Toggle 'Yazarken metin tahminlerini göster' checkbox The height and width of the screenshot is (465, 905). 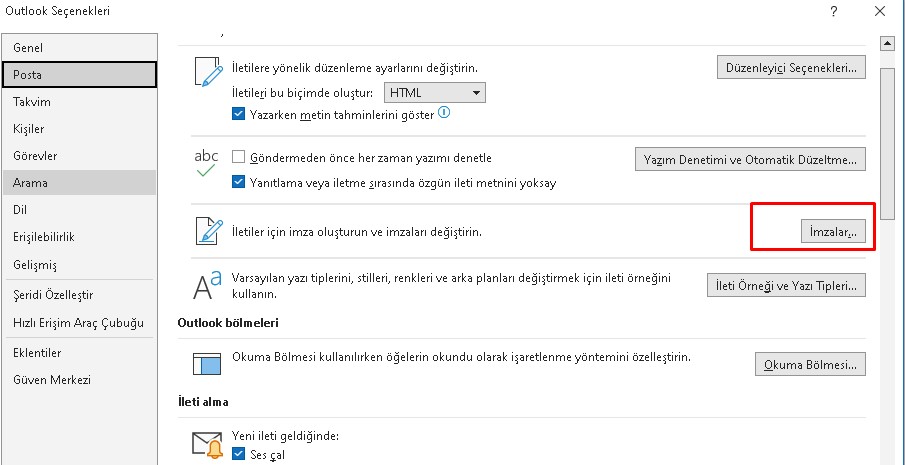(238, 114)
